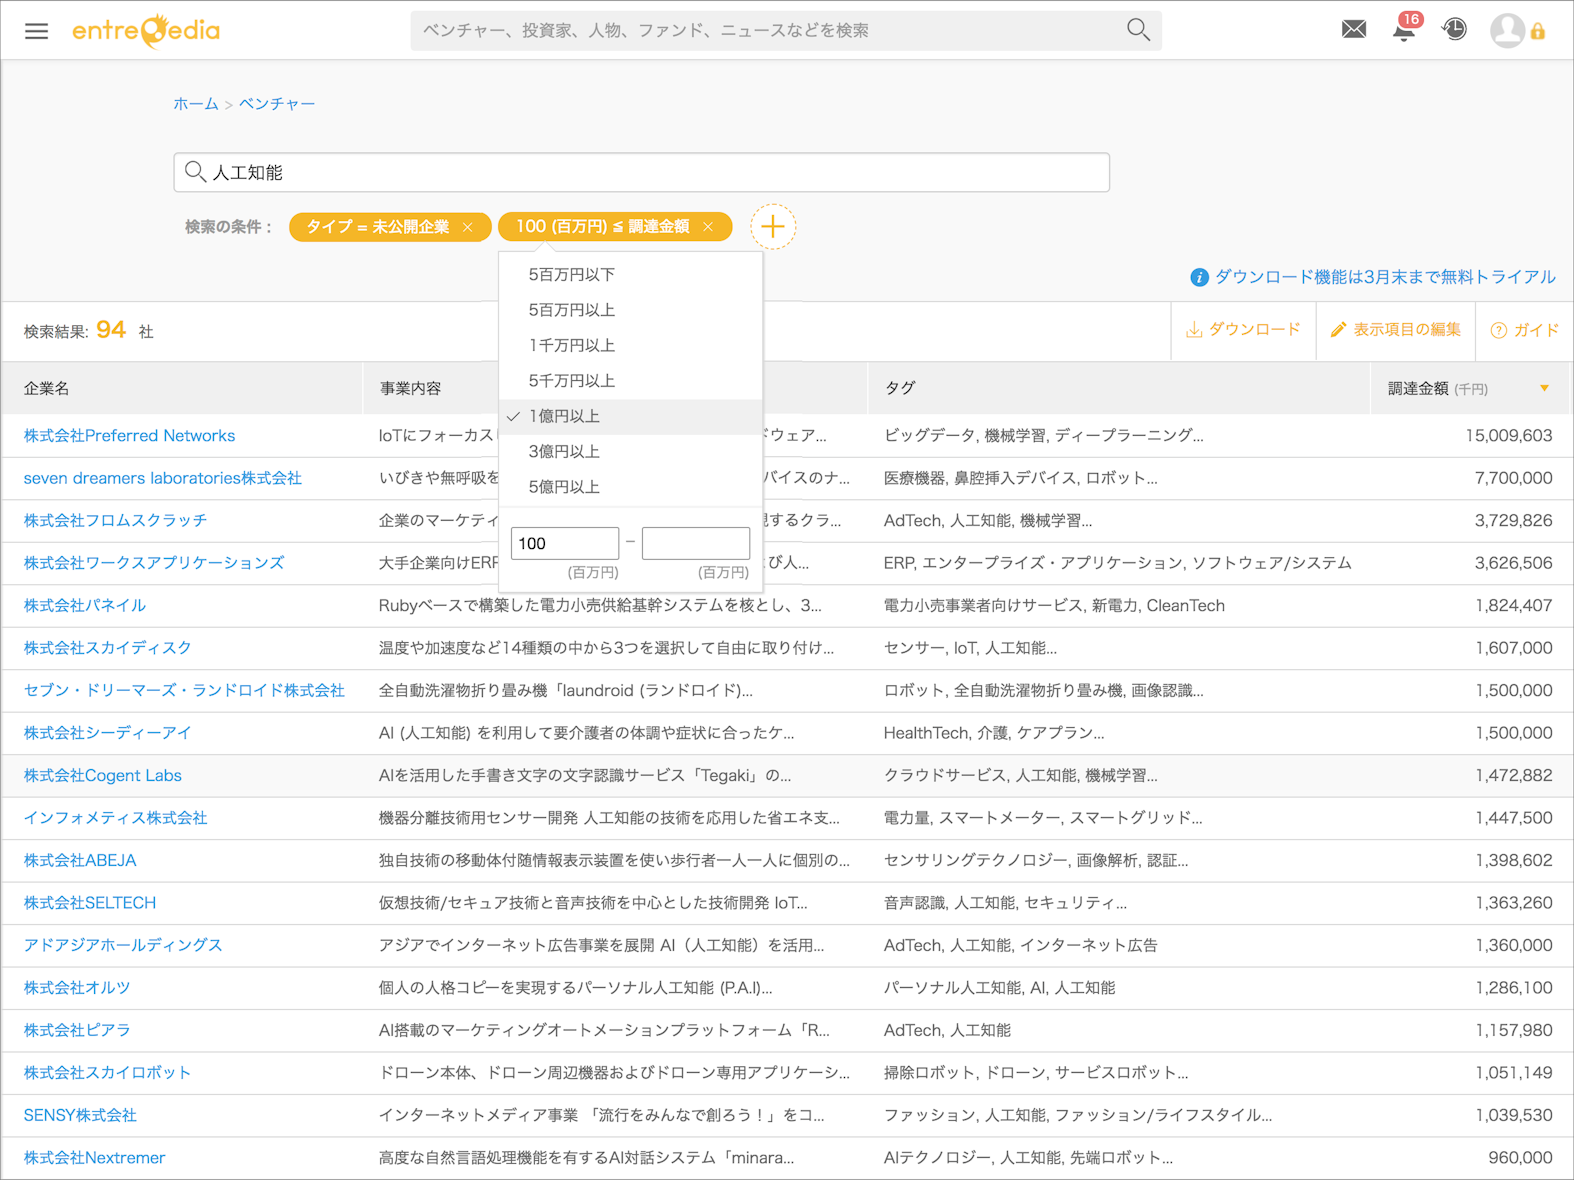Select 5百万円以下 in the amount list
Screen dimensions: 1574x1180
(x=571, y=274)
